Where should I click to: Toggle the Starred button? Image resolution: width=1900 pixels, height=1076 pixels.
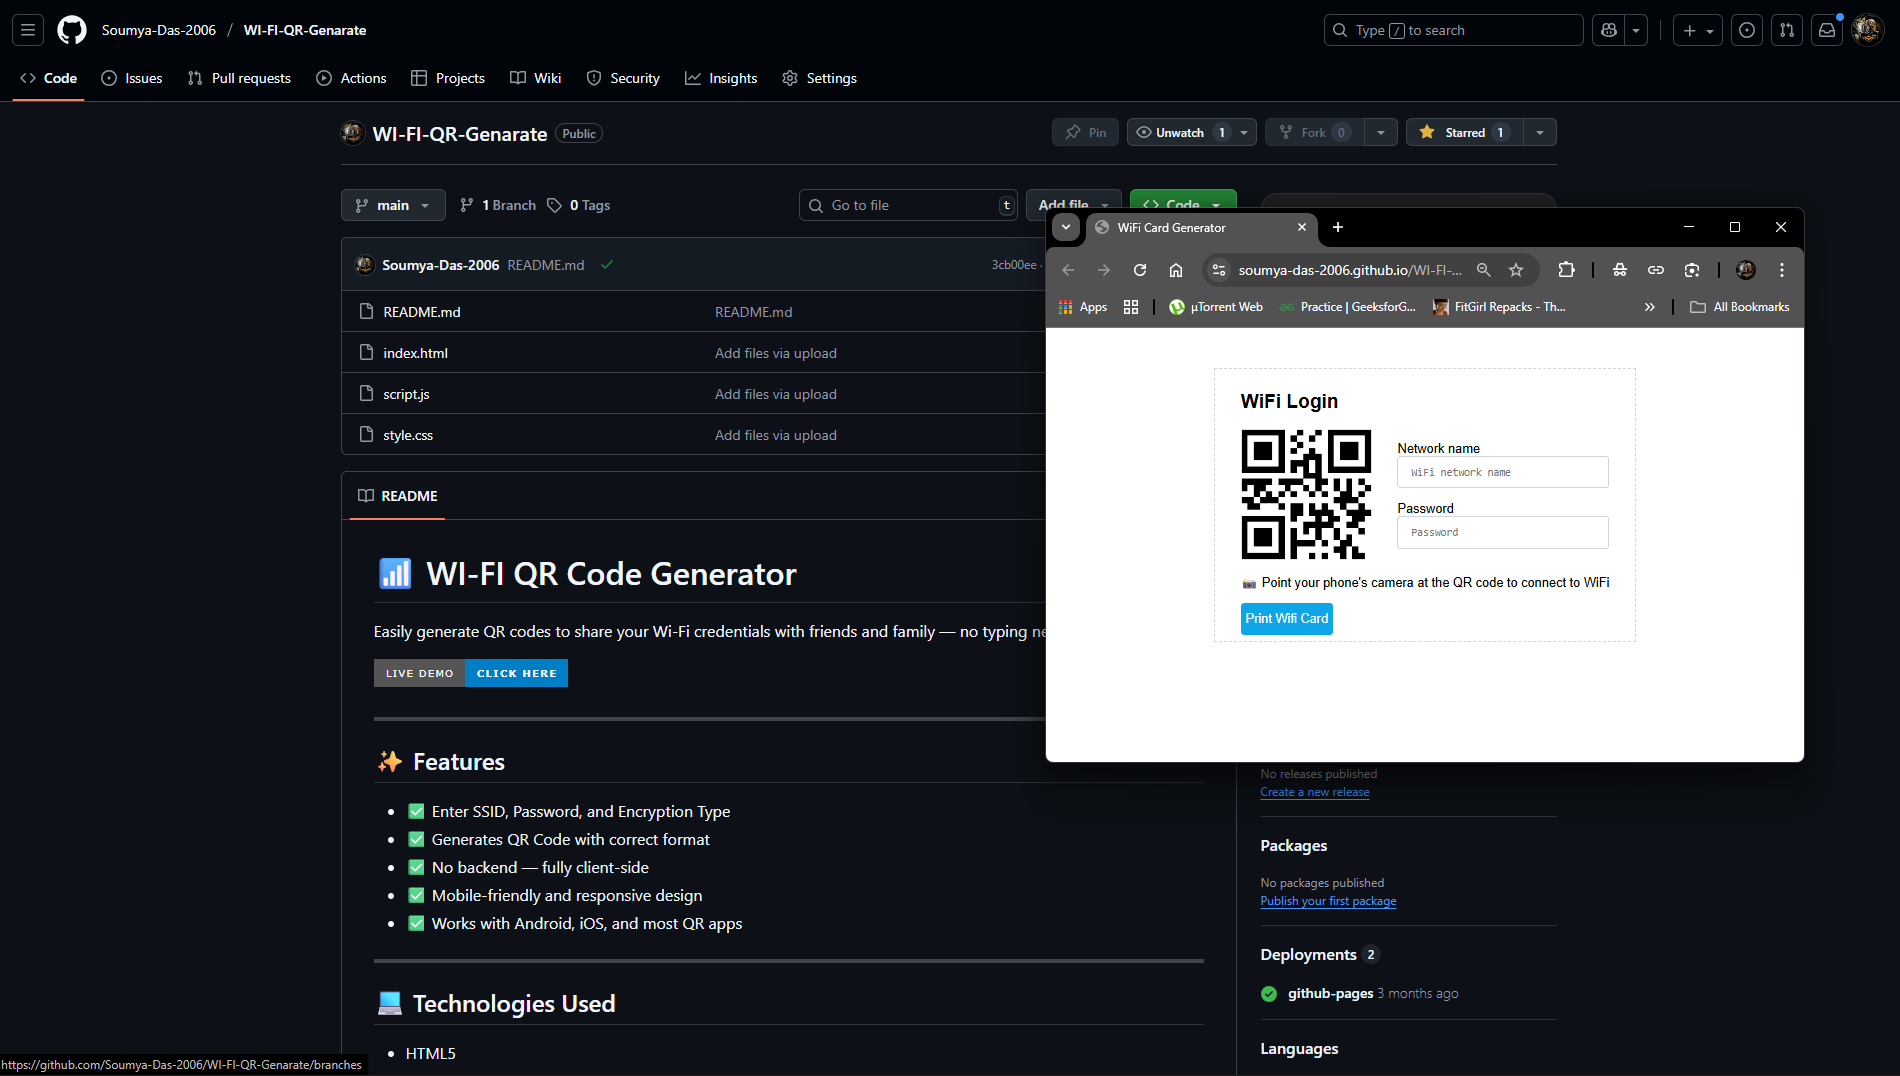pos(1465,132)
